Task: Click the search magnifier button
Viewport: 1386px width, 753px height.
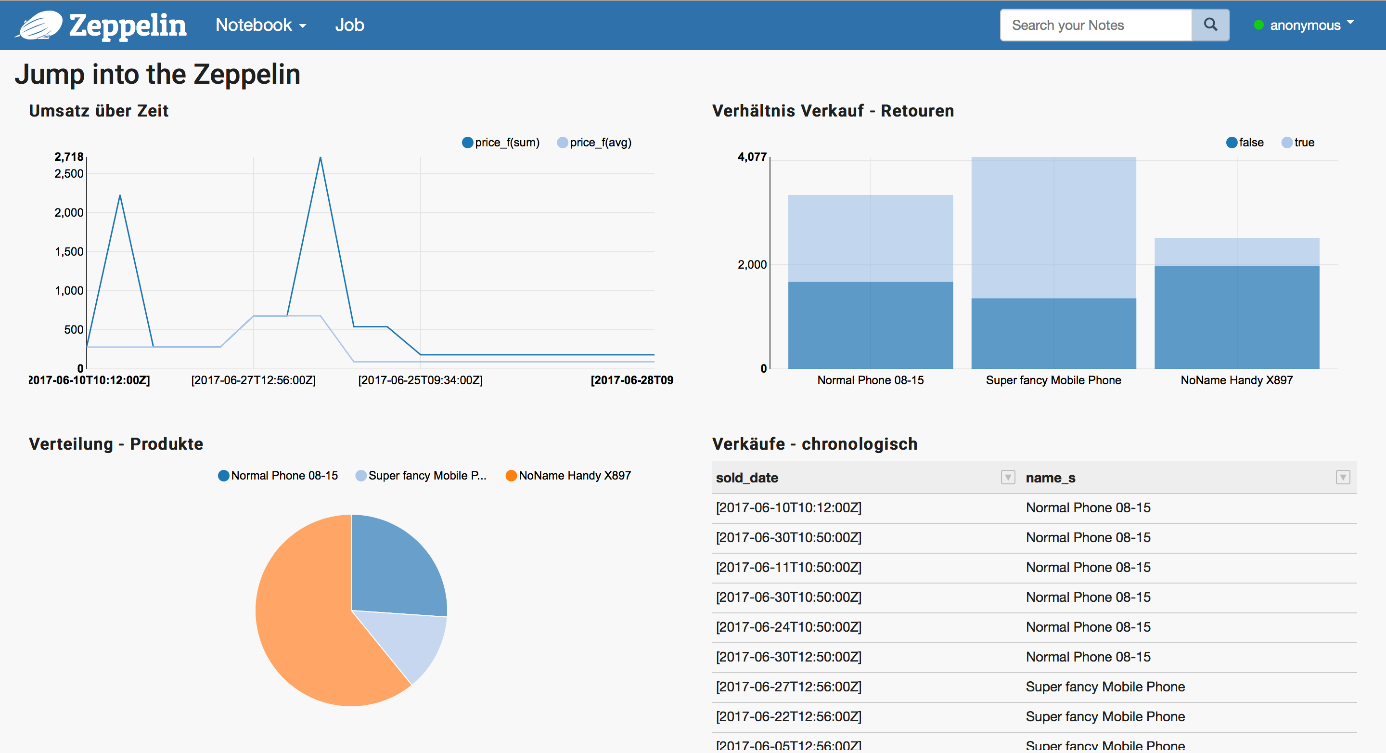Action: click(1210, 25)
